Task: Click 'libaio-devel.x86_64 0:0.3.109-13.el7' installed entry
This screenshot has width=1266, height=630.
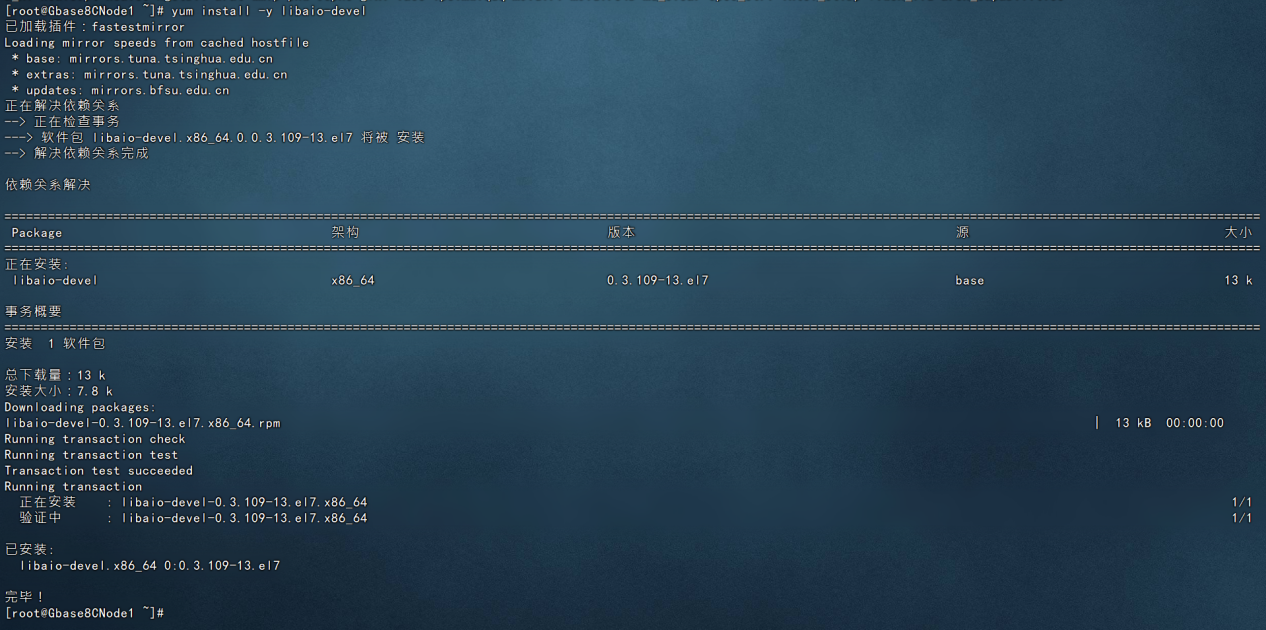Action: click(x=150, y=566)
